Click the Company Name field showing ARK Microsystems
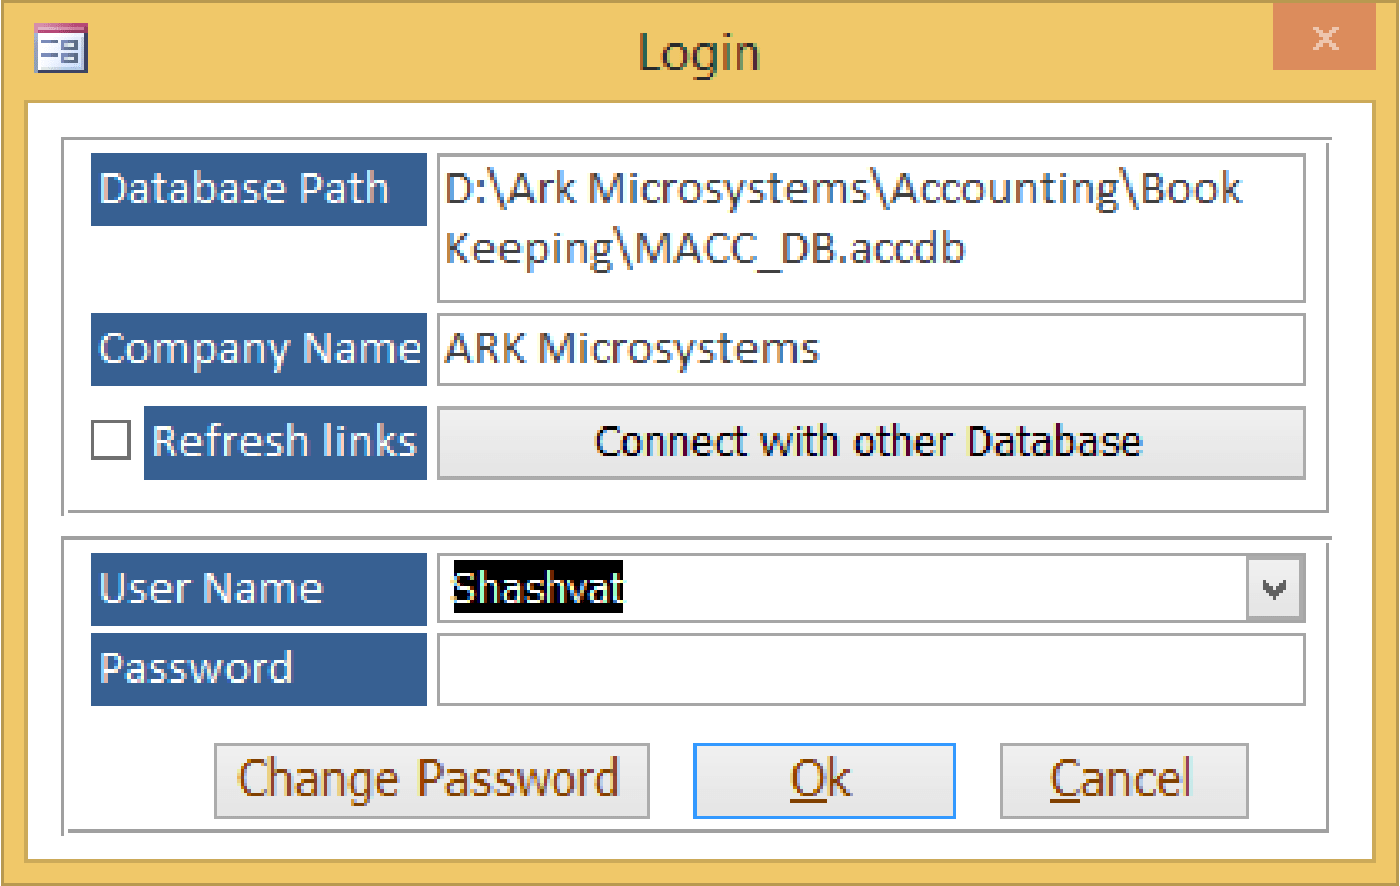This screenshot has height=886, width=1400. click(x=871, y=349)
